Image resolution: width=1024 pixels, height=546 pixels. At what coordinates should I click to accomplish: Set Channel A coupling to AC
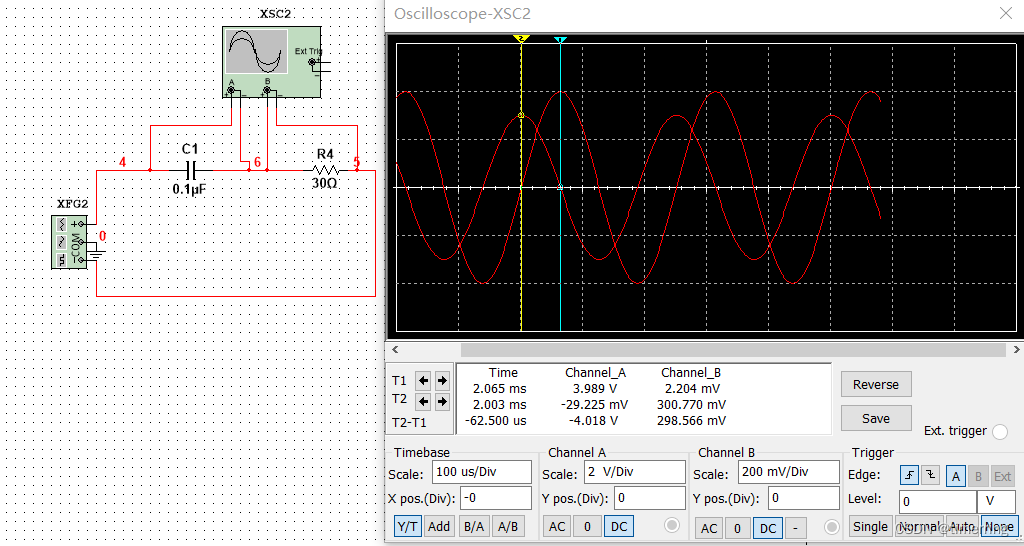coord(557,526)
